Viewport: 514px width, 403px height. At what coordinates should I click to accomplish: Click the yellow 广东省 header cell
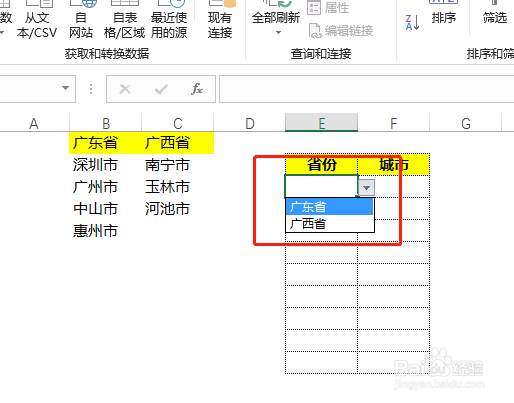[x=106, y=143]
